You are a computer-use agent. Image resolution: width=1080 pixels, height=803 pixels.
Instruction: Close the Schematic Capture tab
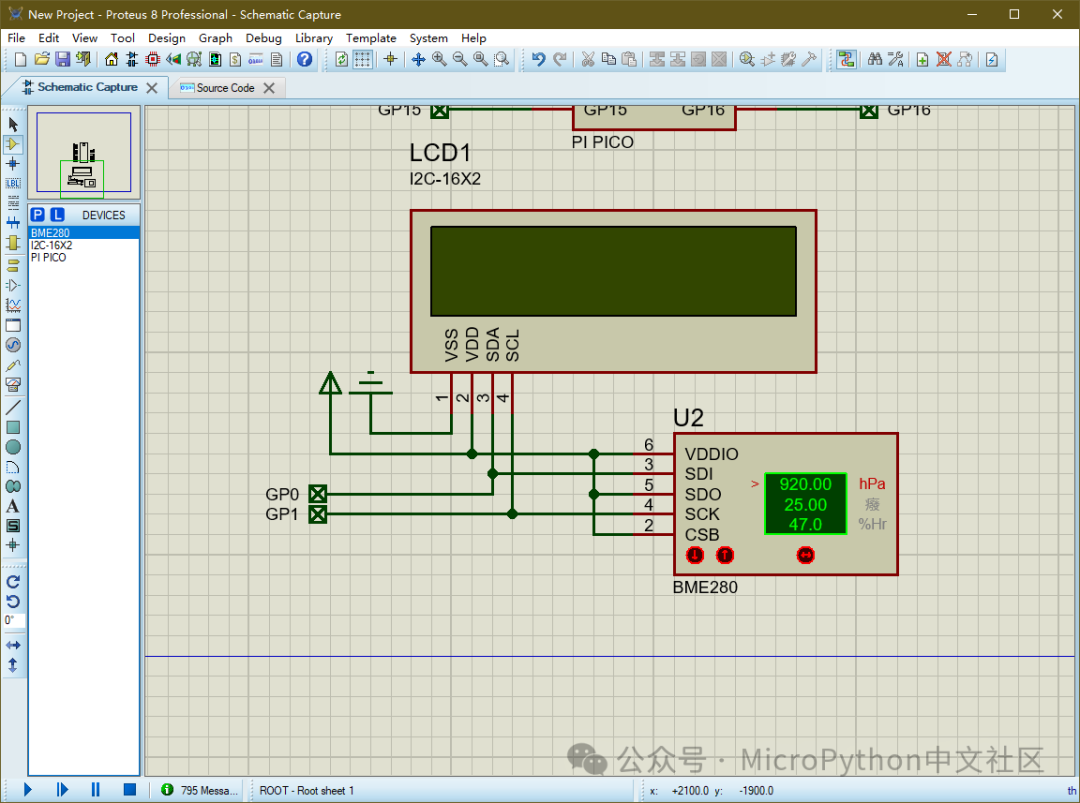152,88
